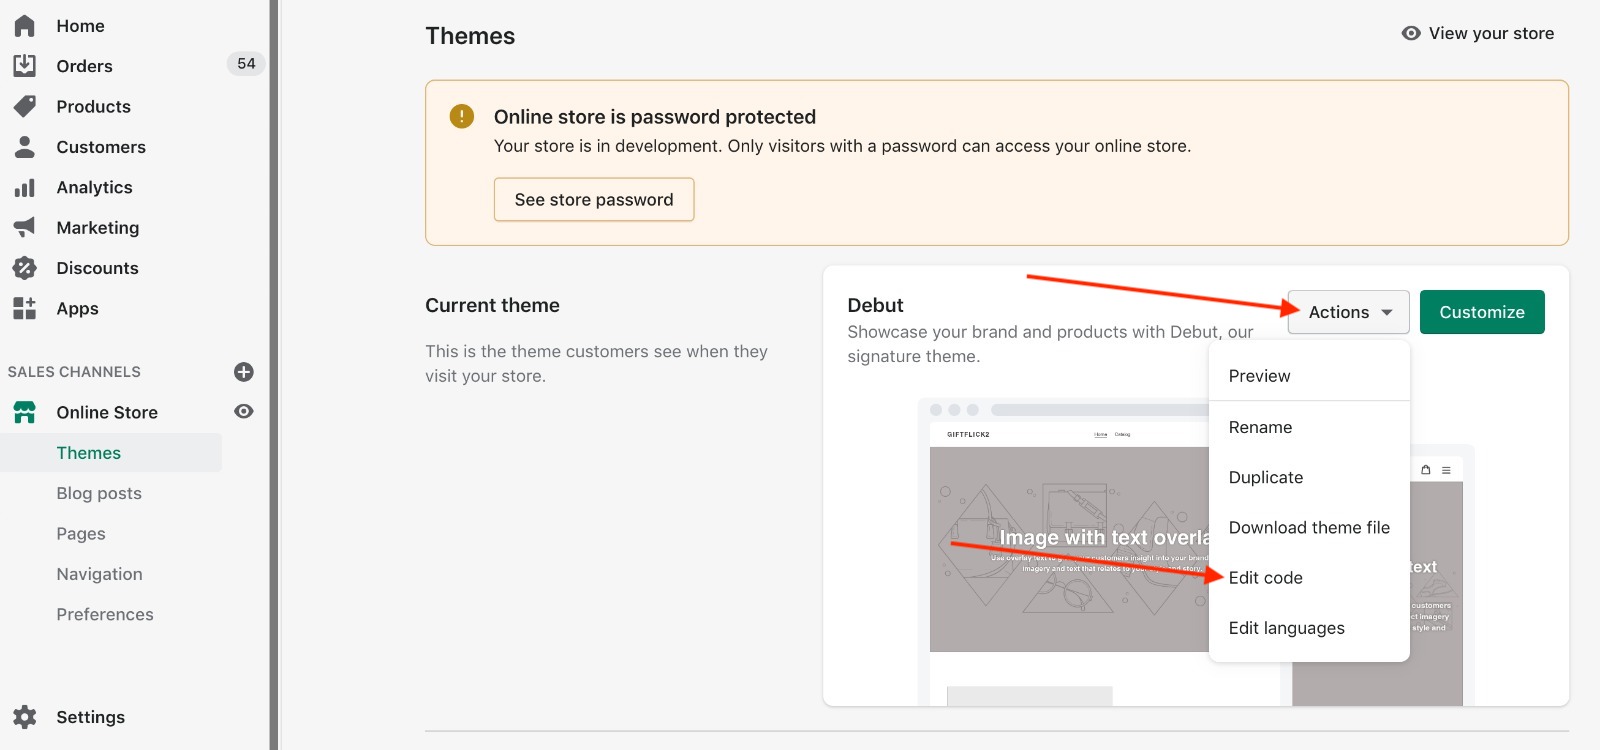Viewport: 1600px width, 750px height.
Task: Expand the Actions dropdown
Action: pyautogui.click(x=1348, y=312)
